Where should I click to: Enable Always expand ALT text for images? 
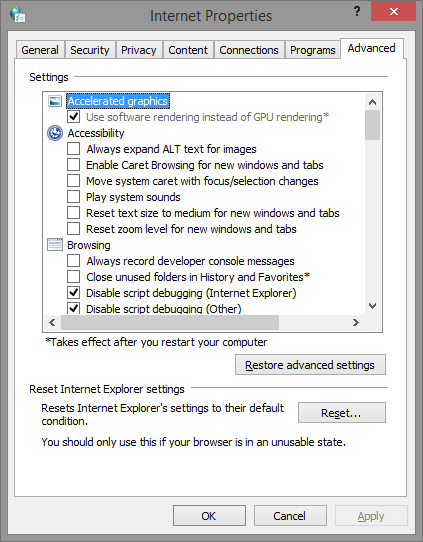[74, 149]
